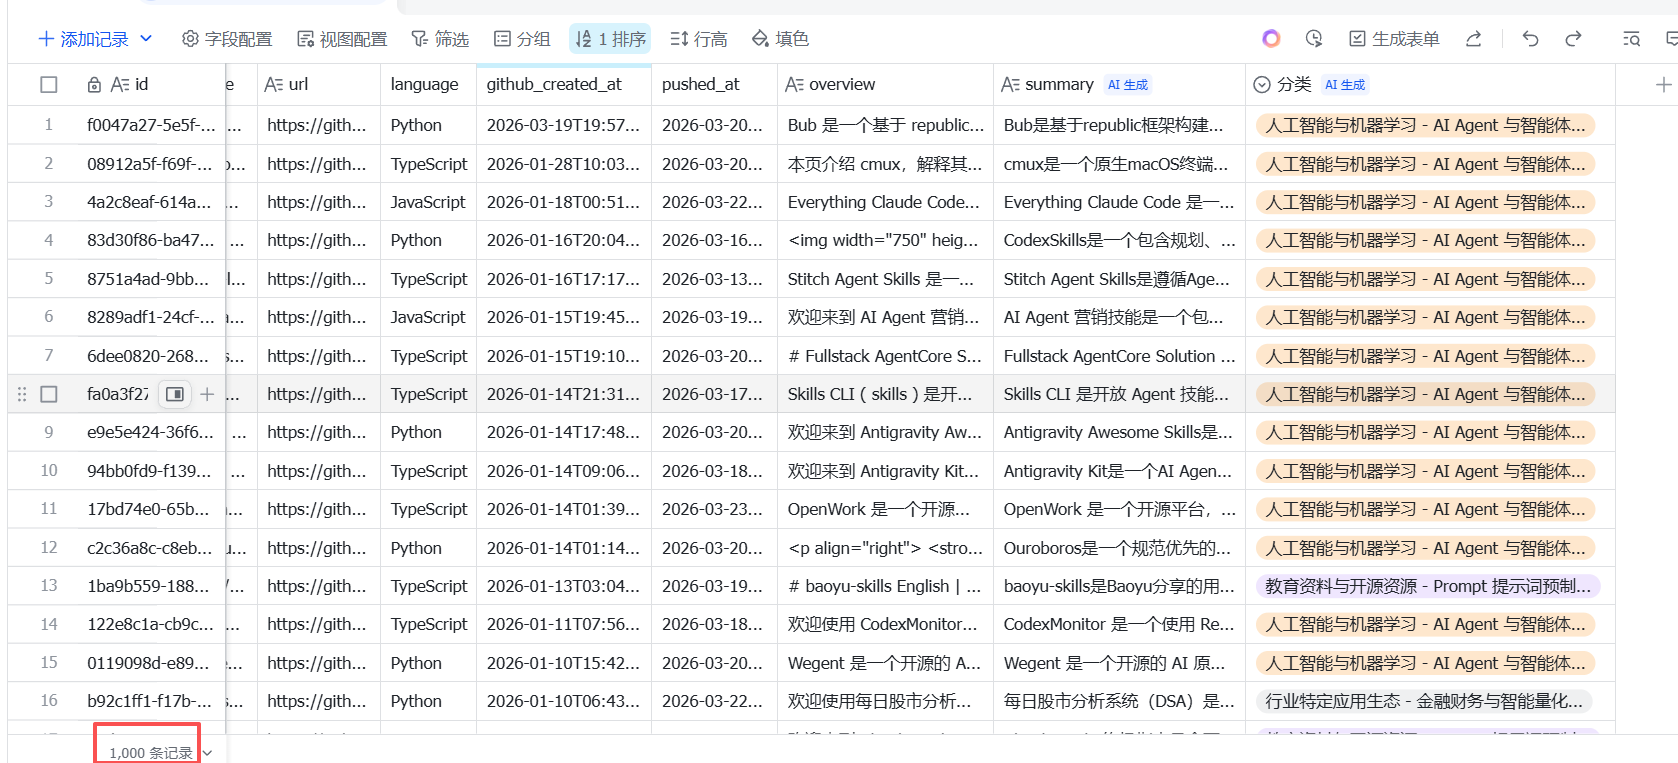Click the select-type icon in the 分类 header
1678x763 pixels.
pos(1262,85)
